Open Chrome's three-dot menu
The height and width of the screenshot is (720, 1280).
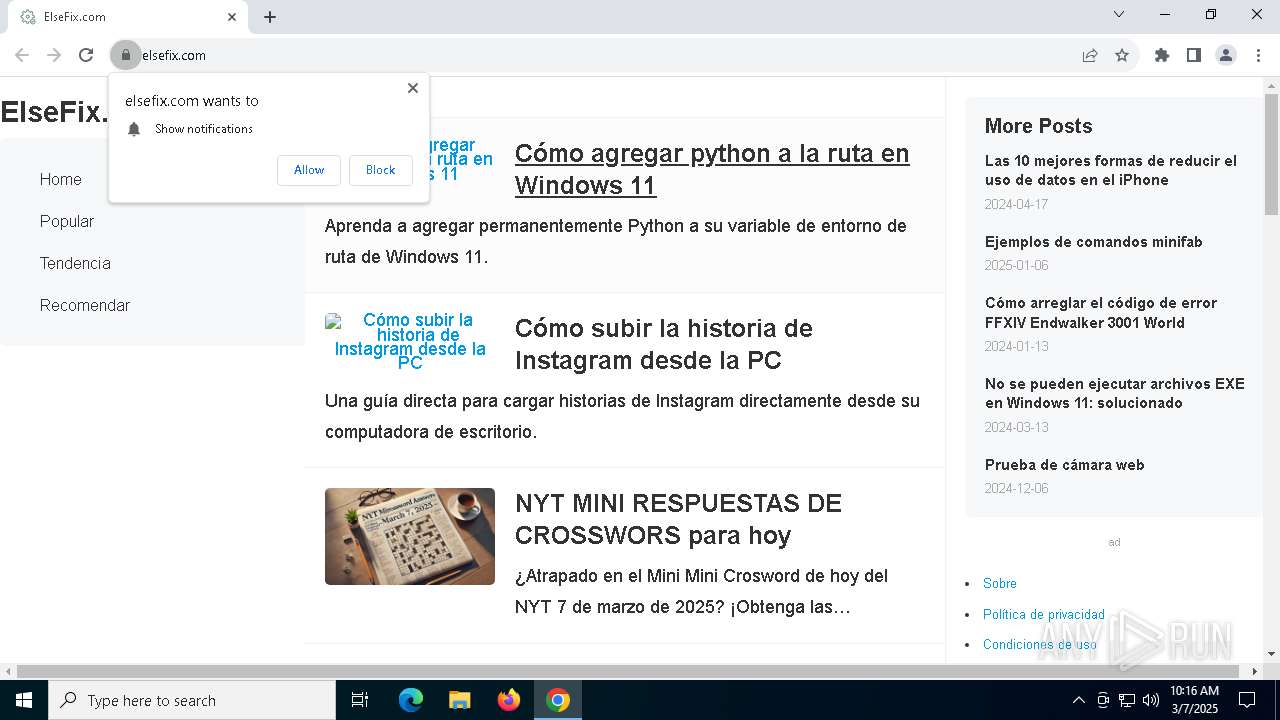tap(1258, 55)
